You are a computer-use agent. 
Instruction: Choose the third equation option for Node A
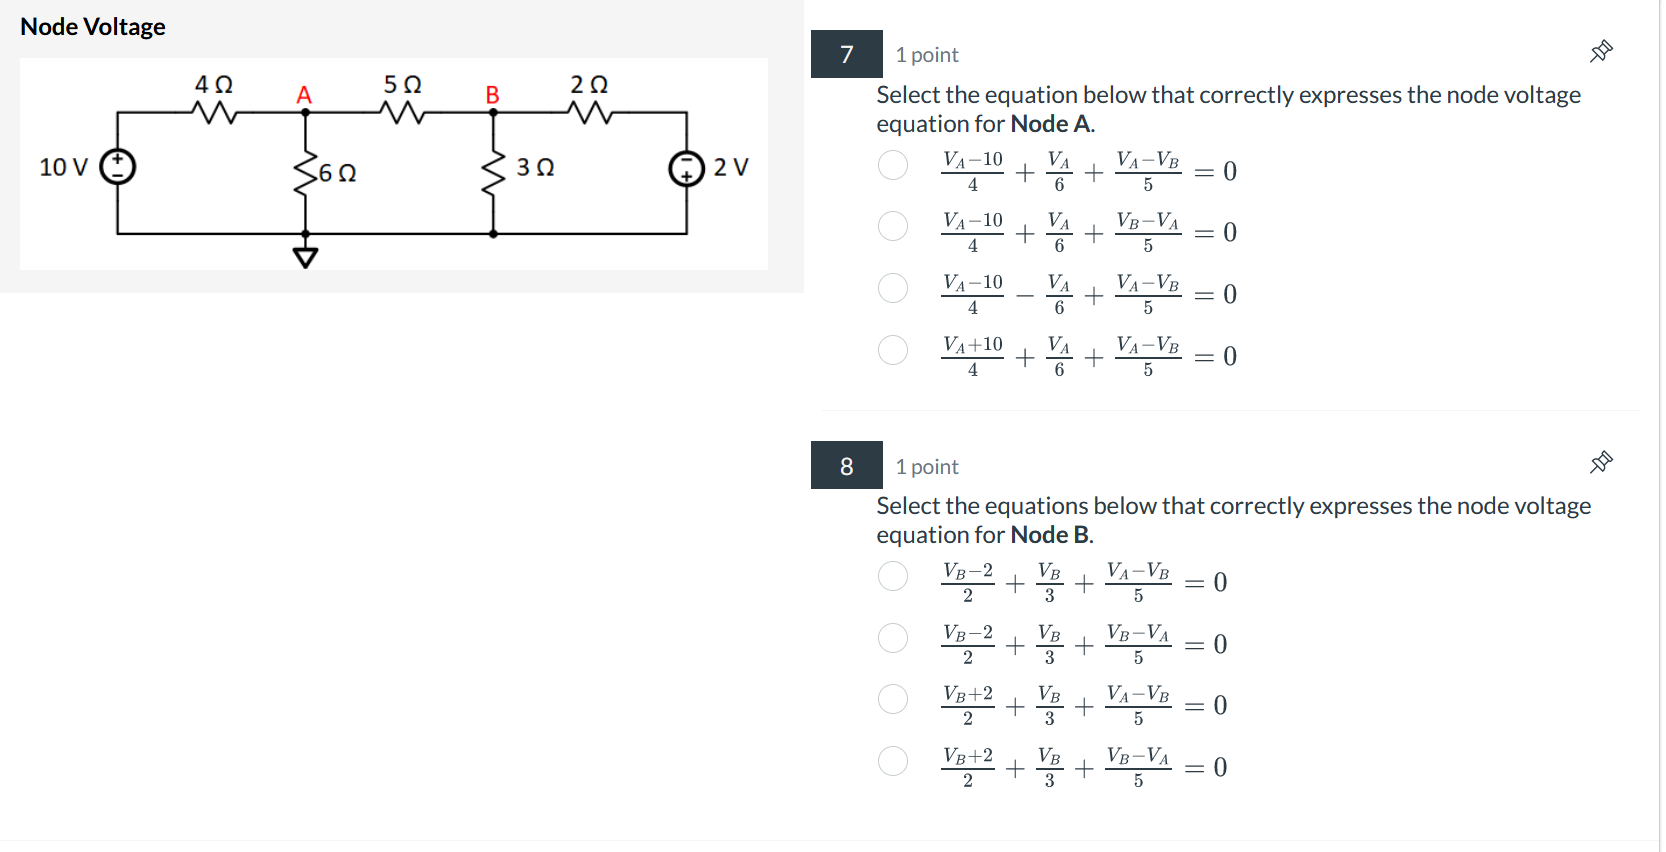pos(893,288)
